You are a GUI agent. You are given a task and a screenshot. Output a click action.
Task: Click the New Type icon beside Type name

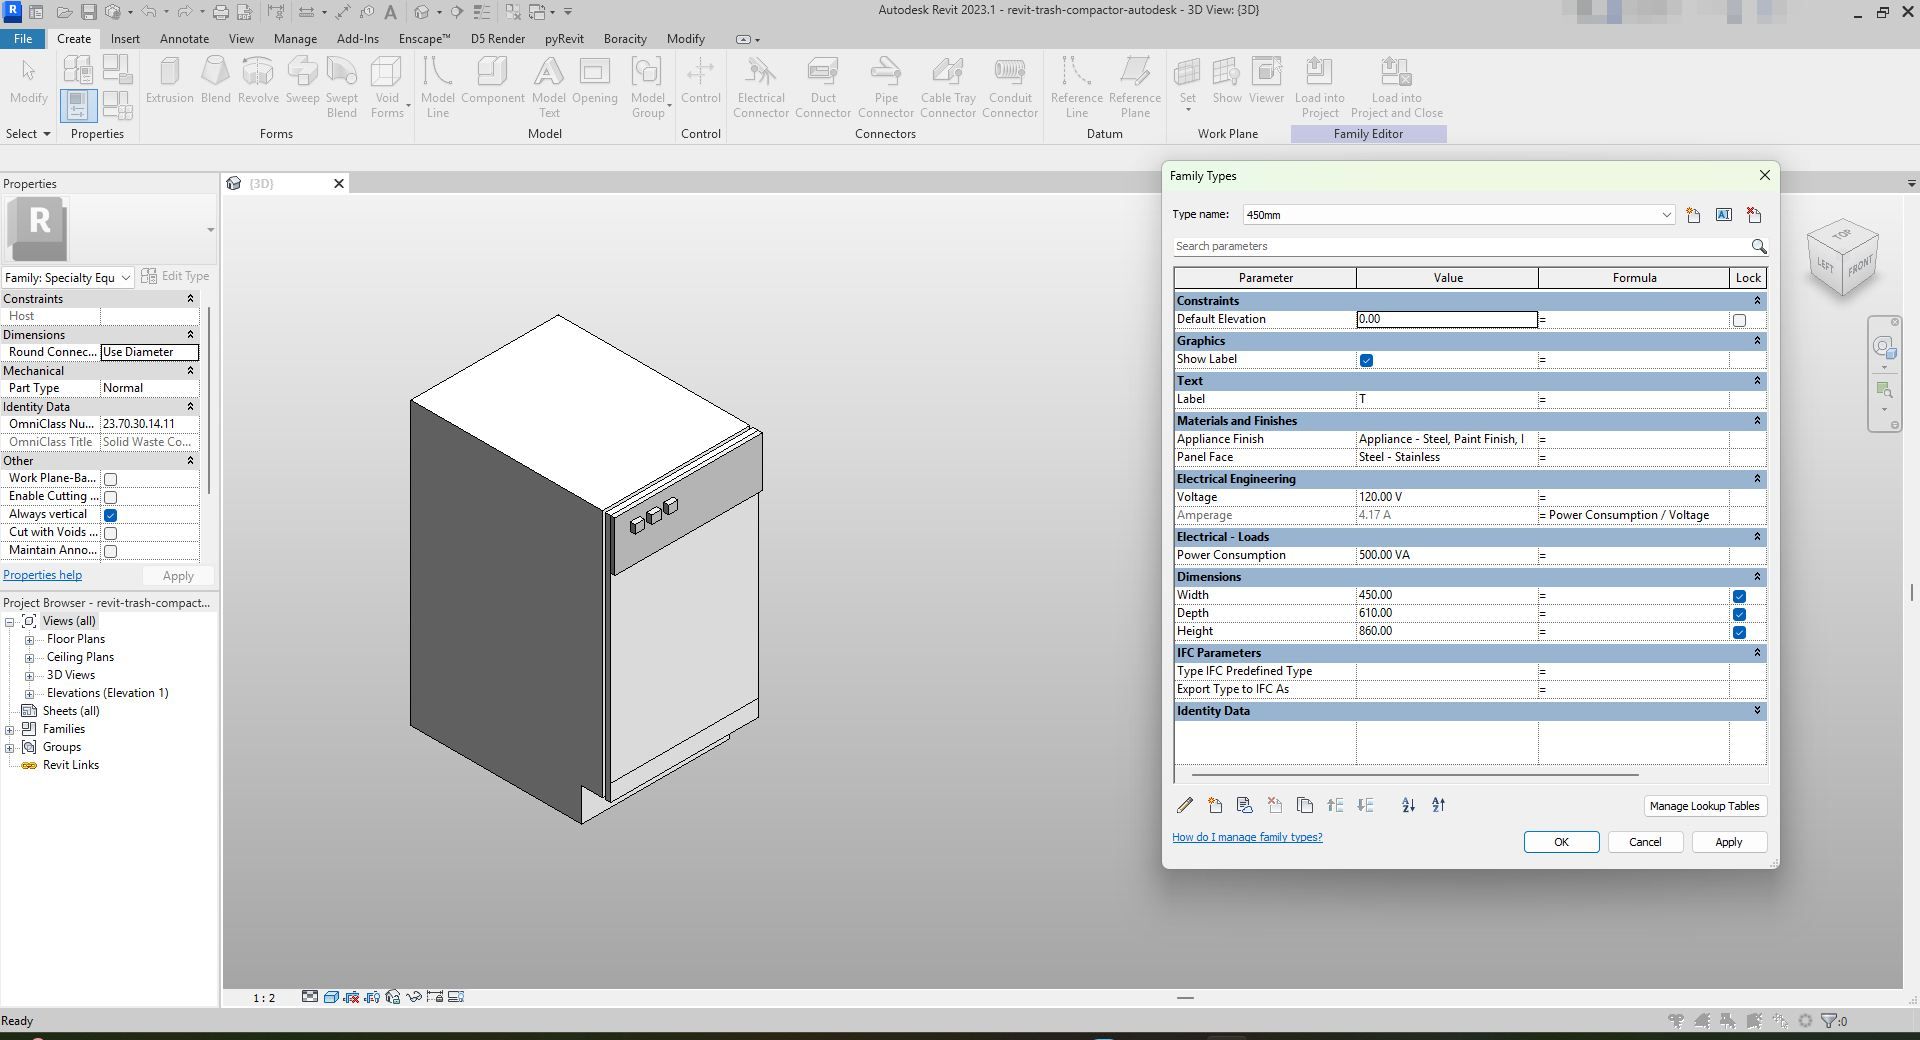[1693, 215]
